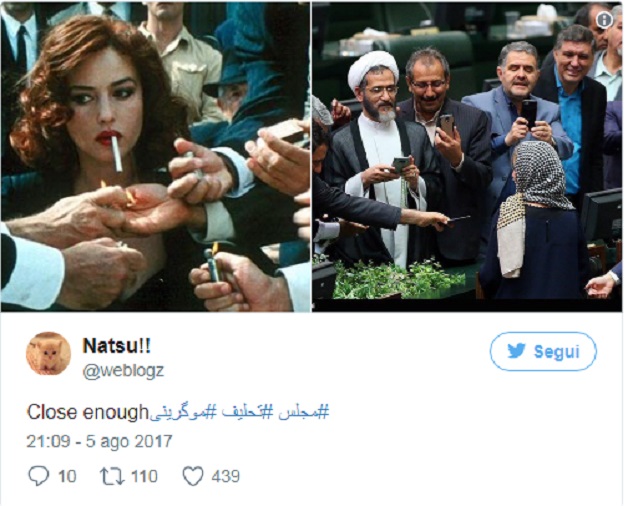628x506 pixels.
Task: Click the Twitter bird icon in Segui
Action: coord(517,351)
